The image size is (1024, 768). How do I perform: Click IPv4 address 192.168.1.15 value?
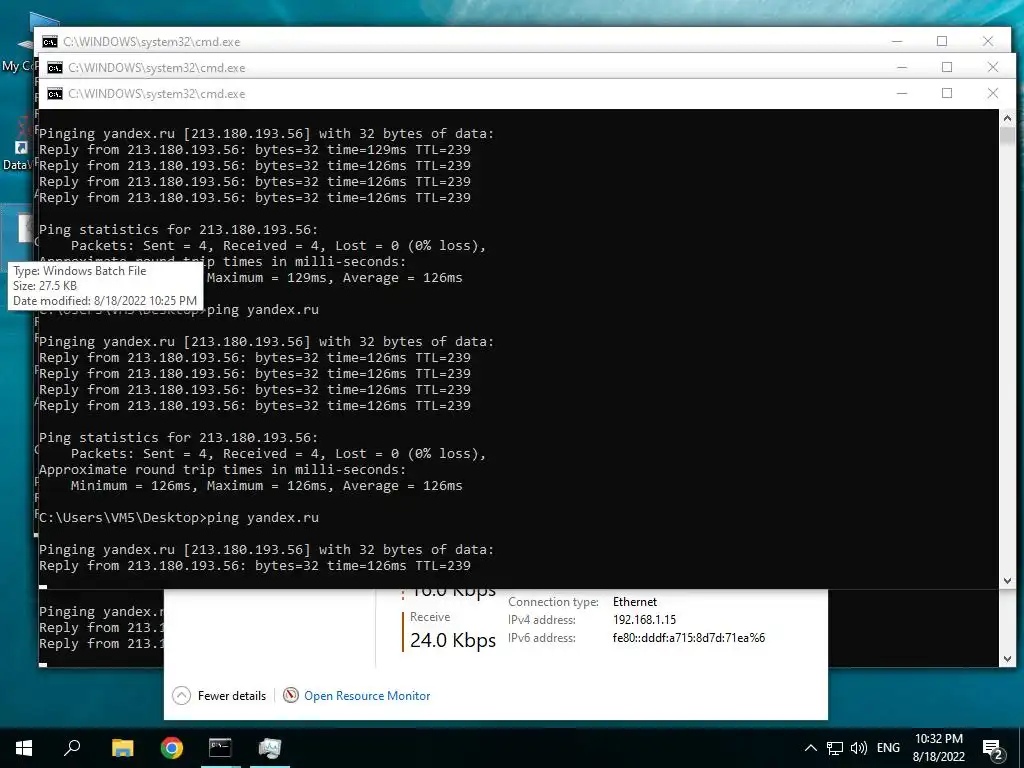(x=644, y=620)
